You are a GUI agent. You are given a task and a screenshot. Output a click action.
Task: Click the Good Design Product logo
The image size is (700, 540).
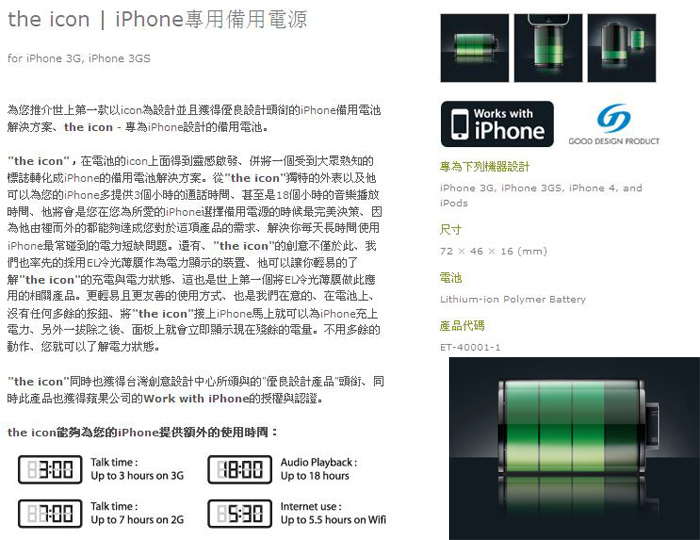coord(614,125)
